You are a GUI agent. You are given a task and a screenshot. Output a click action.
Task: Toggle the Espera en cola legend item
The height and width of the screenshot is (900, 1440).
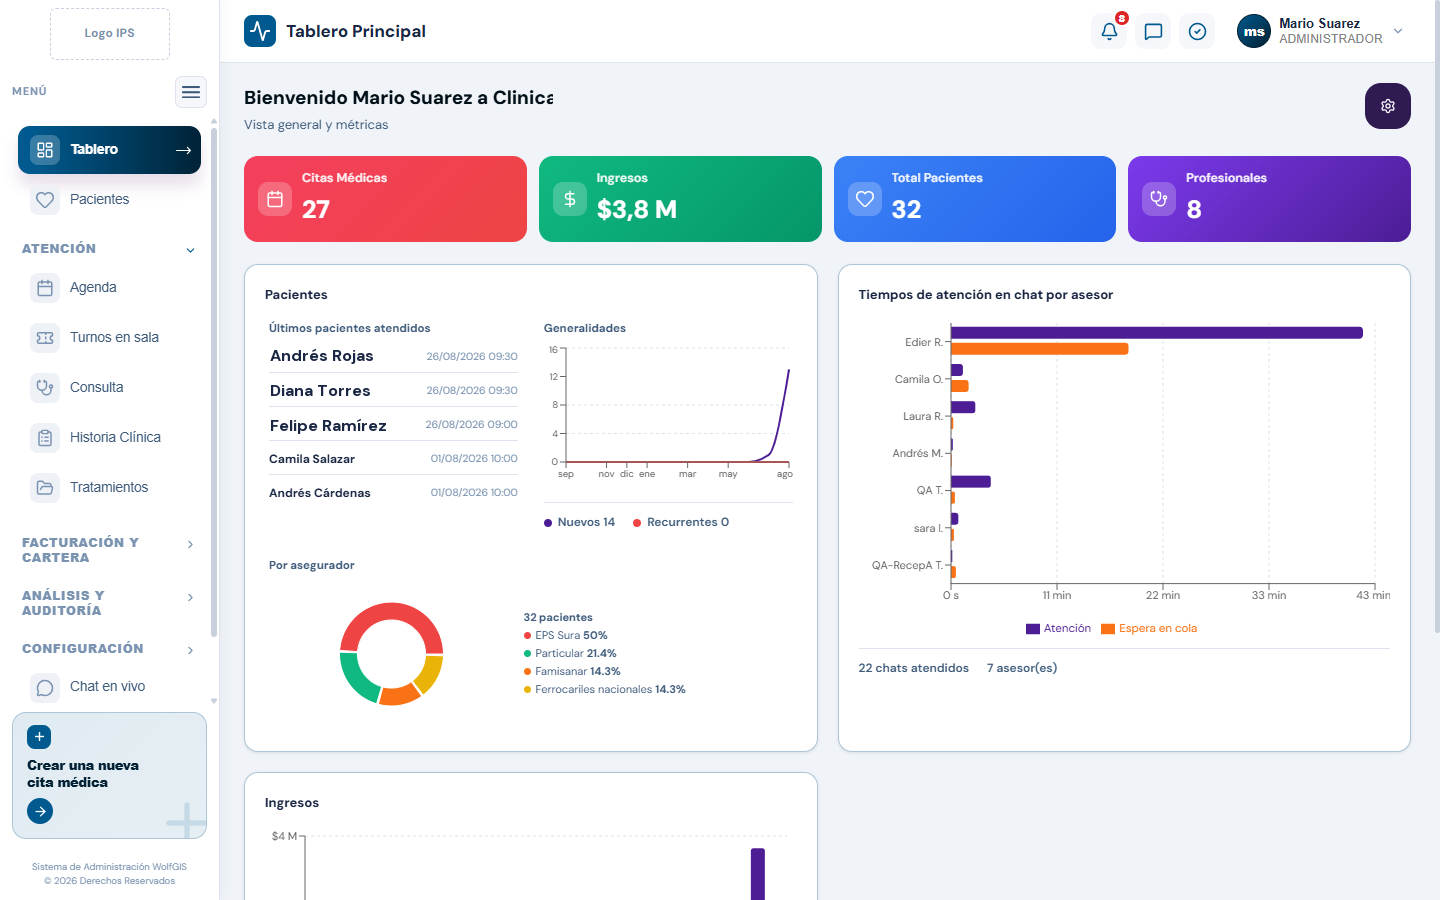point(1149,629)
